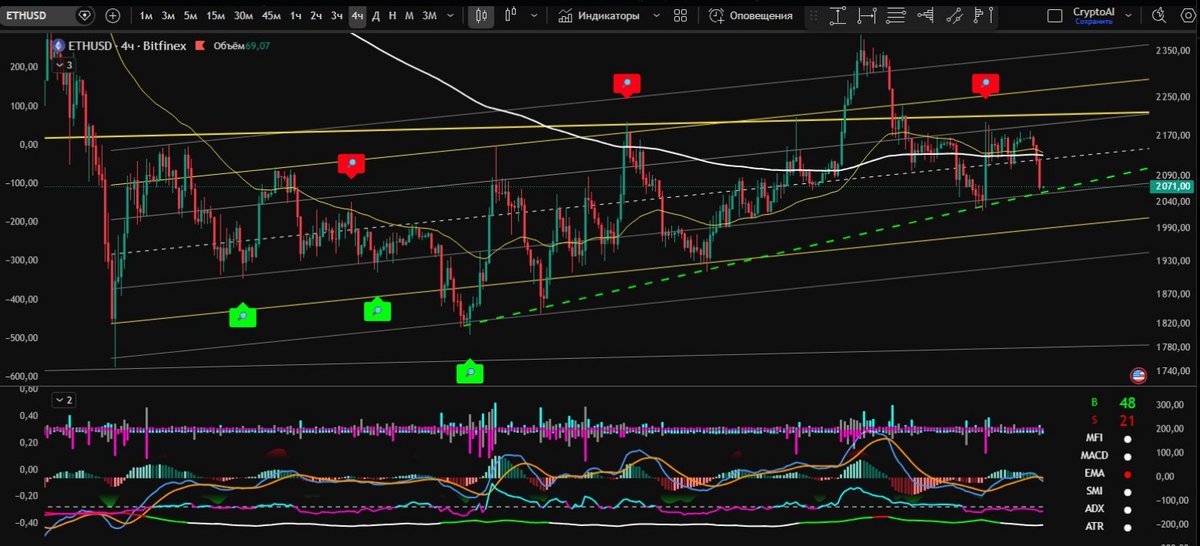Open the indicator templates grid icon
Image resolution: width=1200 pixels, height=546 pixels.
click(x=681, y=16)
